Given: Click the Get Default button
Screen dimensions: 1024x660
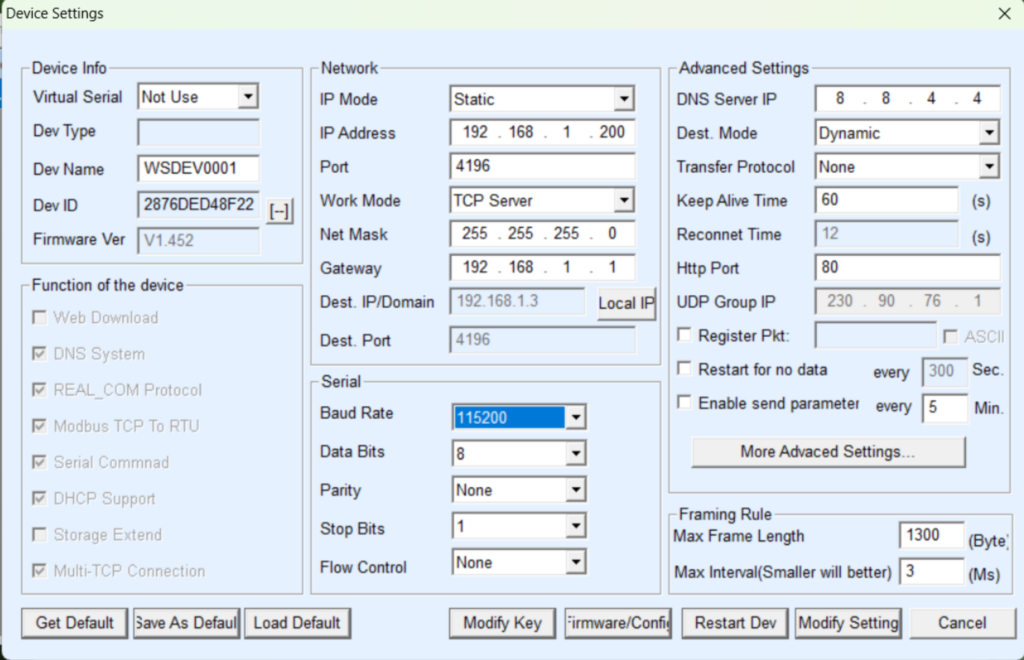Looking at the screenshot, I should pos(75,623).
